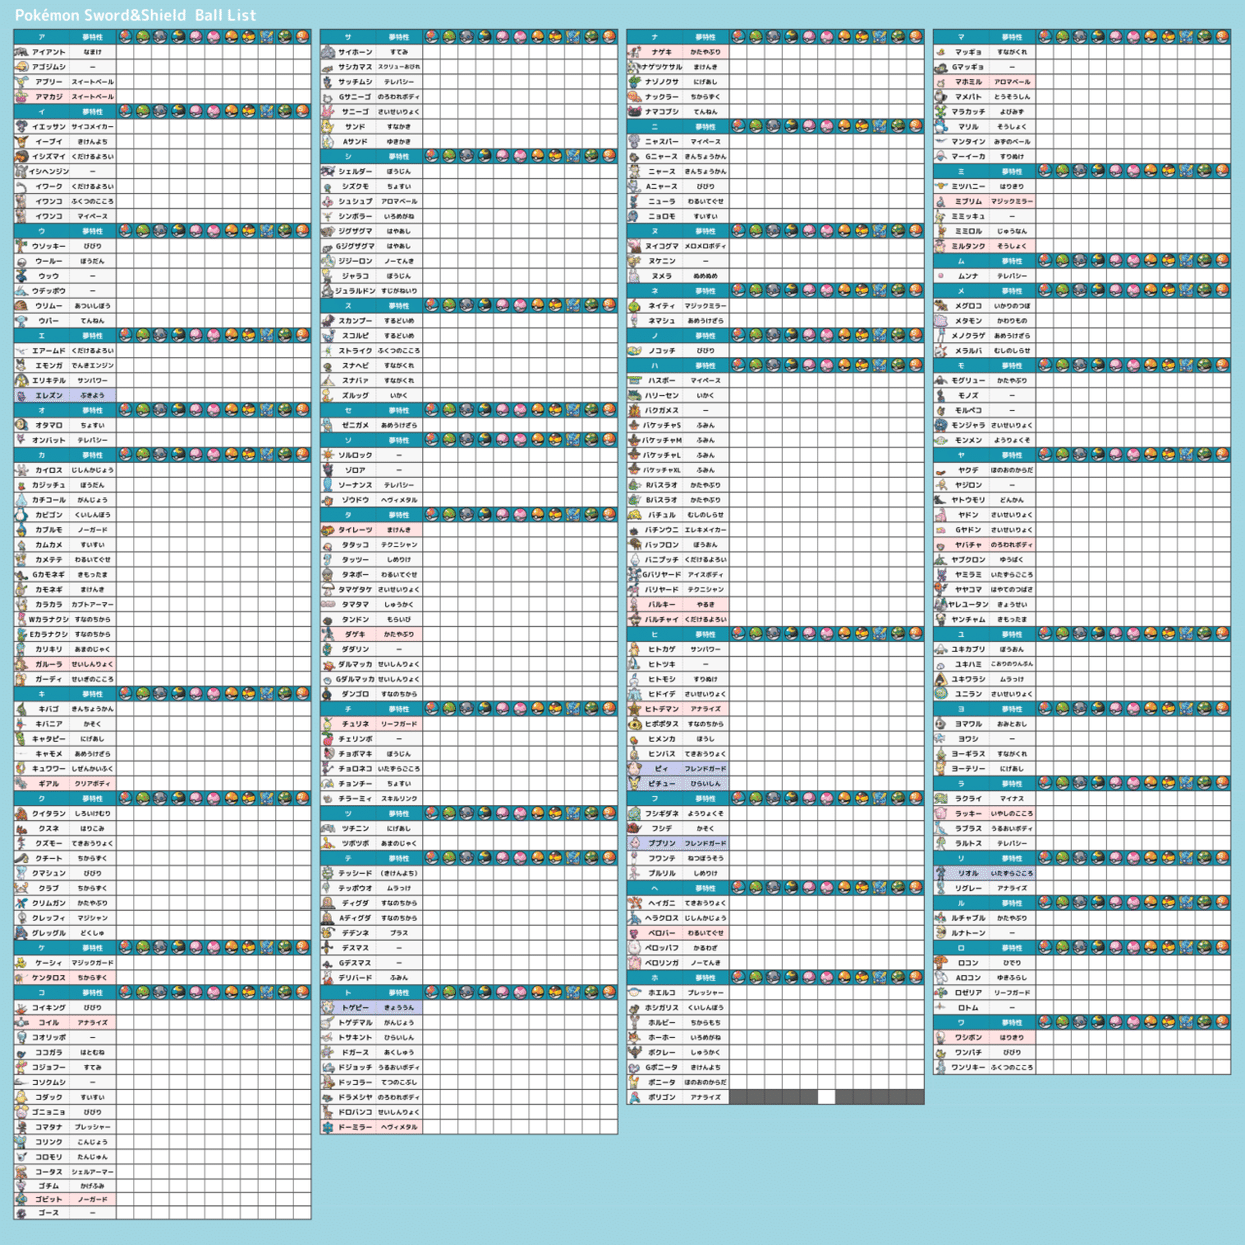Click the スコルピ Pokémon sprite
1245x1245 pixels.
328,336
